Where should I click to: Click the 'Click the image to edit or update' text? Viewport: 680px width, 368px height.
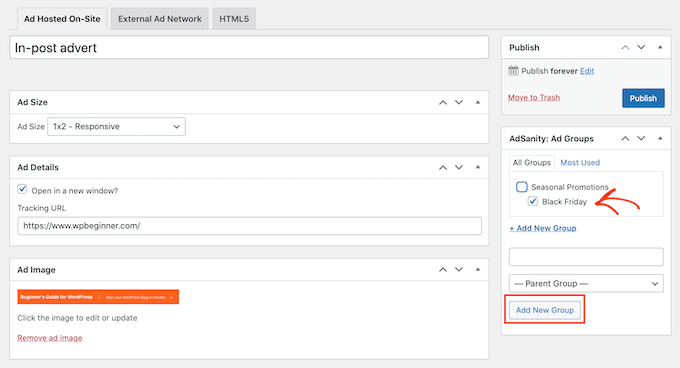tap(77, 318)
